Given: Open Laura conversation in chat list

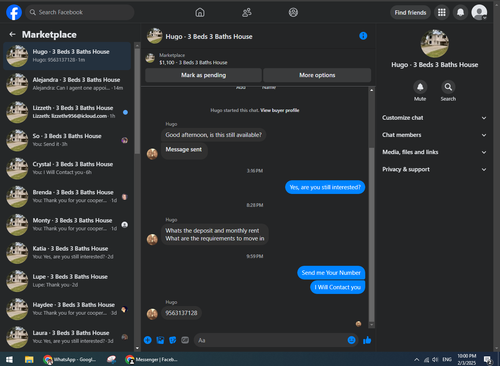Looking at the screenshot, I should (x=67, y=337).
